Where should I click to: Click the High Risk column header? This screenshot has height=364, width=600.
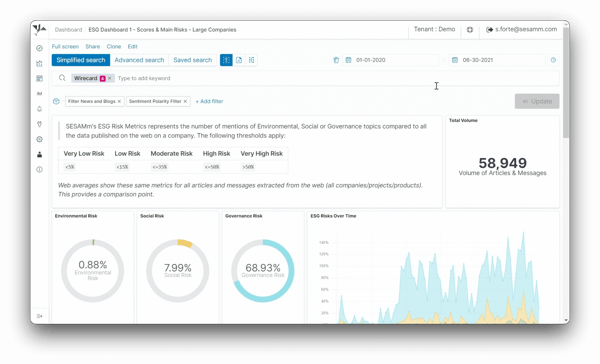(216, 154)
